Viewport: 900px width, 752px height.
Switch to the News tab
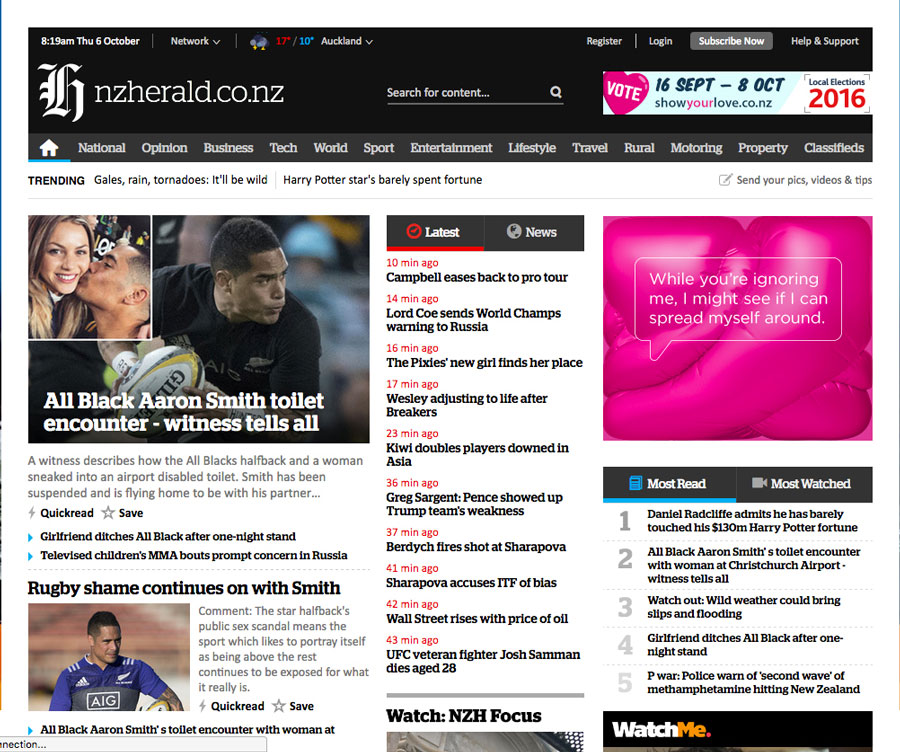534,232
